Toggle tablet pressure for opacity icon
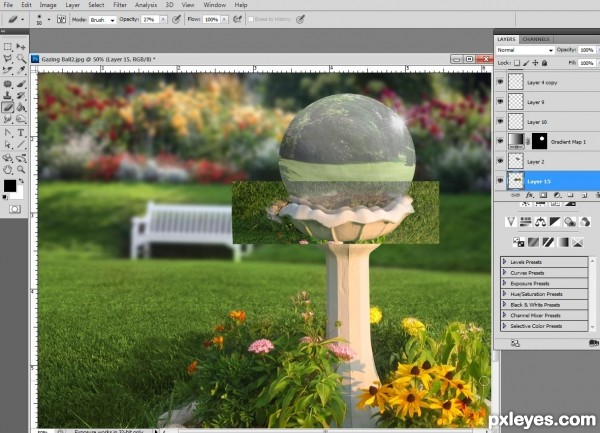Image resolution: width=600 pixels, height=433 pixels. pos(176,19)
